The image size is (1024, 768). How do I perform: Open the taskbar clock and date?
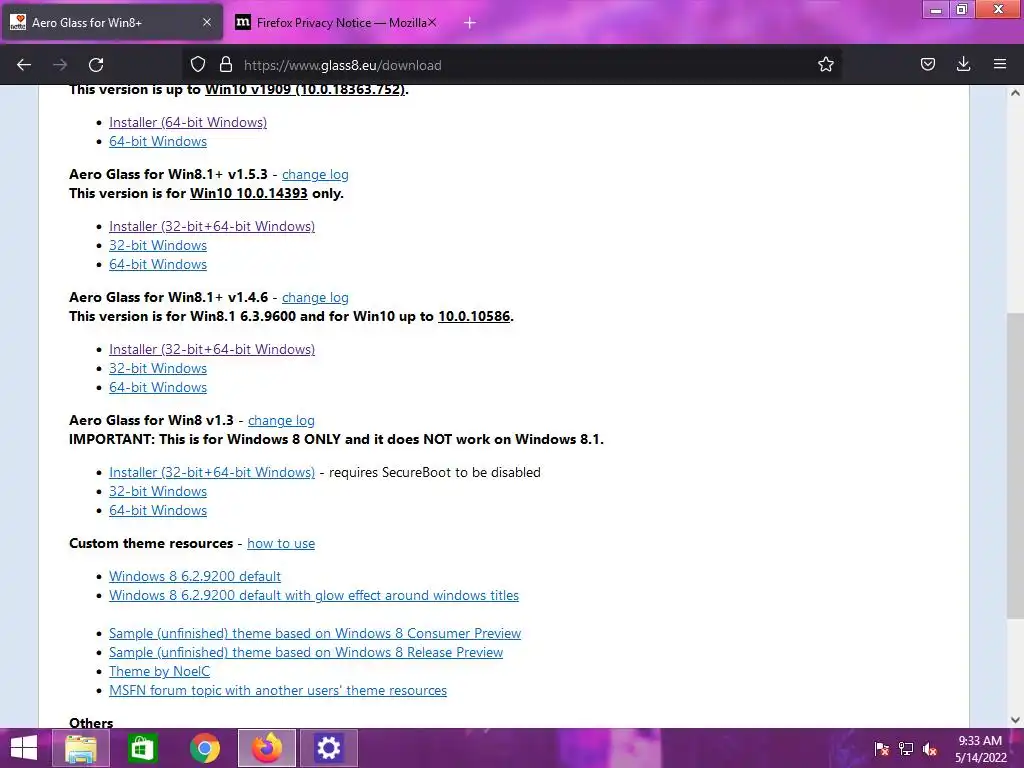980,749
